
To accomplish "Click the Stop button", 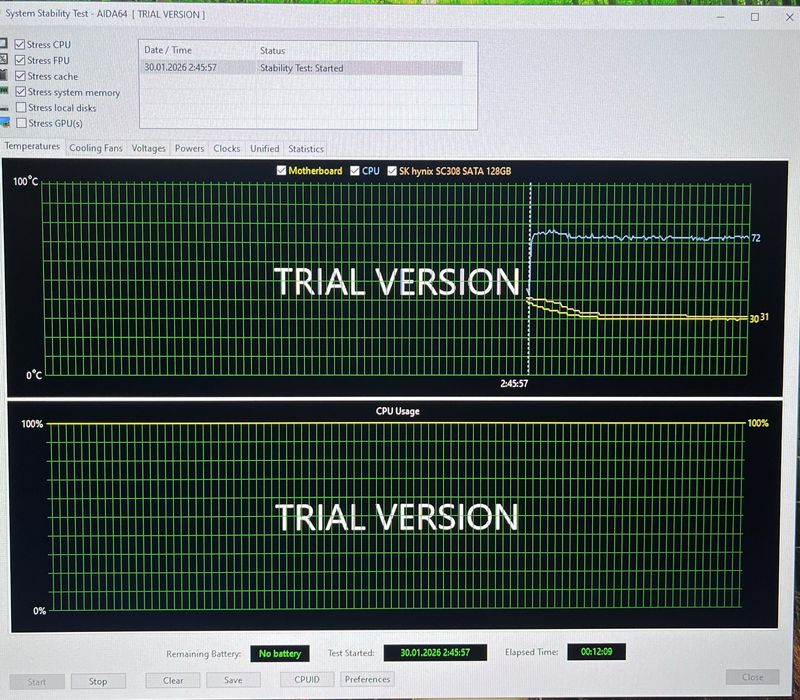I will click(98, 681).
